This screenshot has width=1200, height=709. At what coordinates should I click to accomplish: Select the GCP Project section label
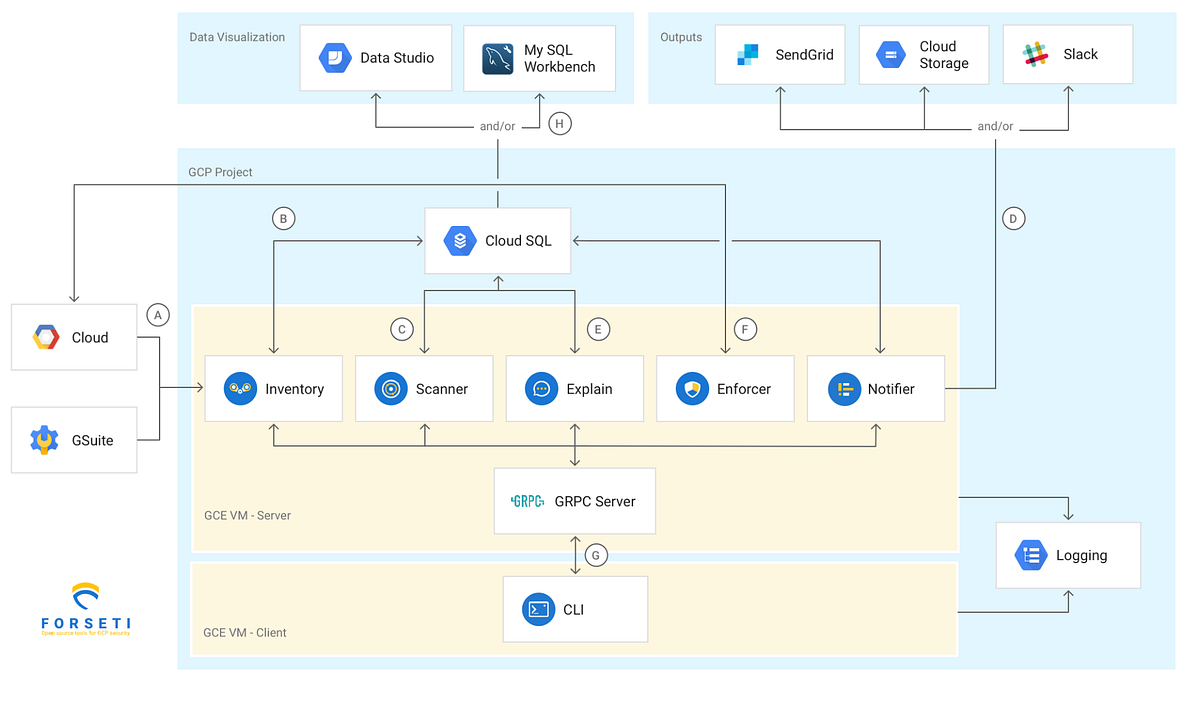pos(220,172)
